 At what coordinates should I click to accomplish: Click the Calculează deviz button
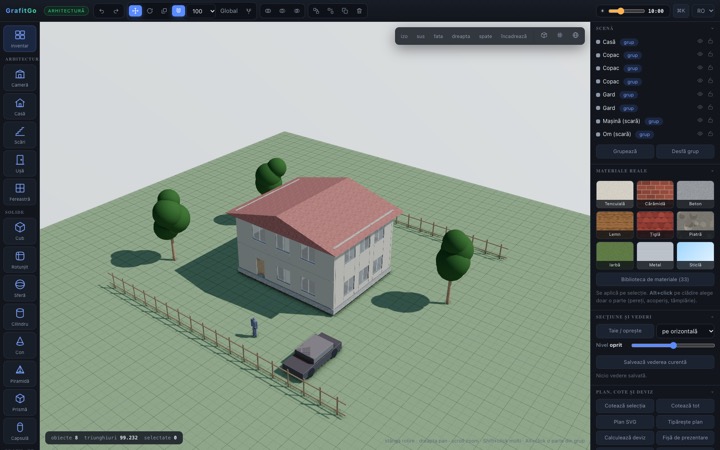point(625,437)
